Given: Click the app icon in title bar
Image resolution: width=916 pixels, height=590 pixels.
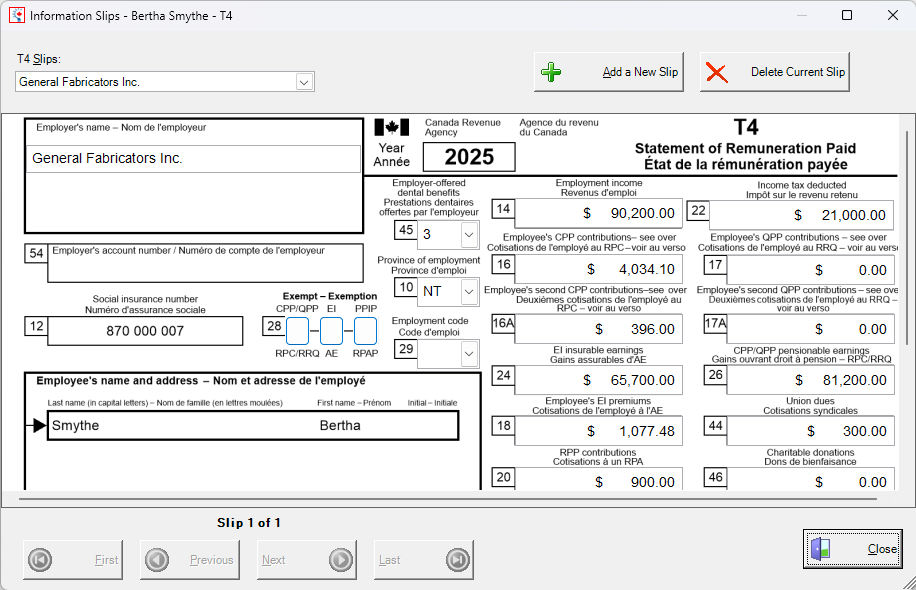Looking at the screenshot, I should (x=16, y=16).
